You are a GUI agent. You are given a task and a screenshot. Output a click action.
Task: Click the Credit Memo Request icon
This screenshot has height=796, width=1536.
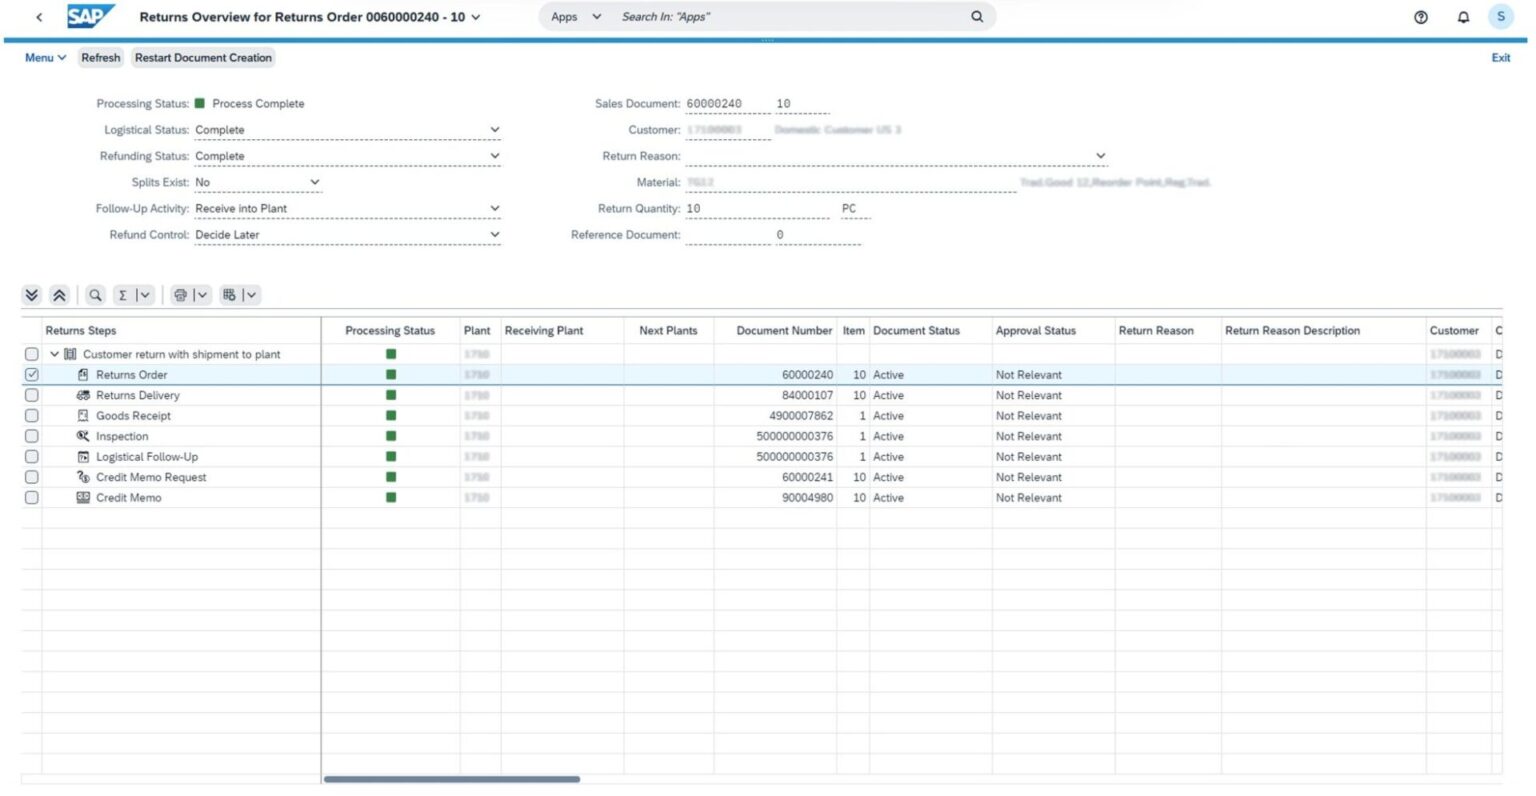point(83,477)
